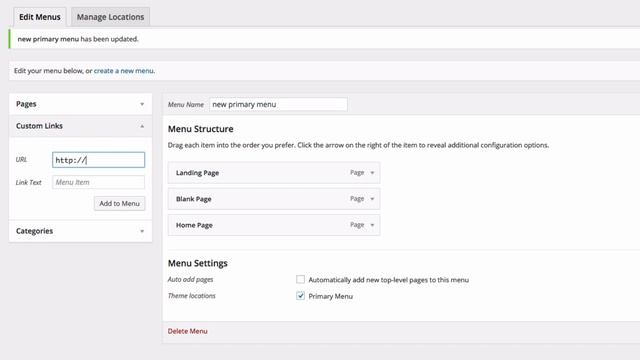This screenshot has width=640, height=360.
Task: Click the Custom Links panel heading
Action: point(39,126)
